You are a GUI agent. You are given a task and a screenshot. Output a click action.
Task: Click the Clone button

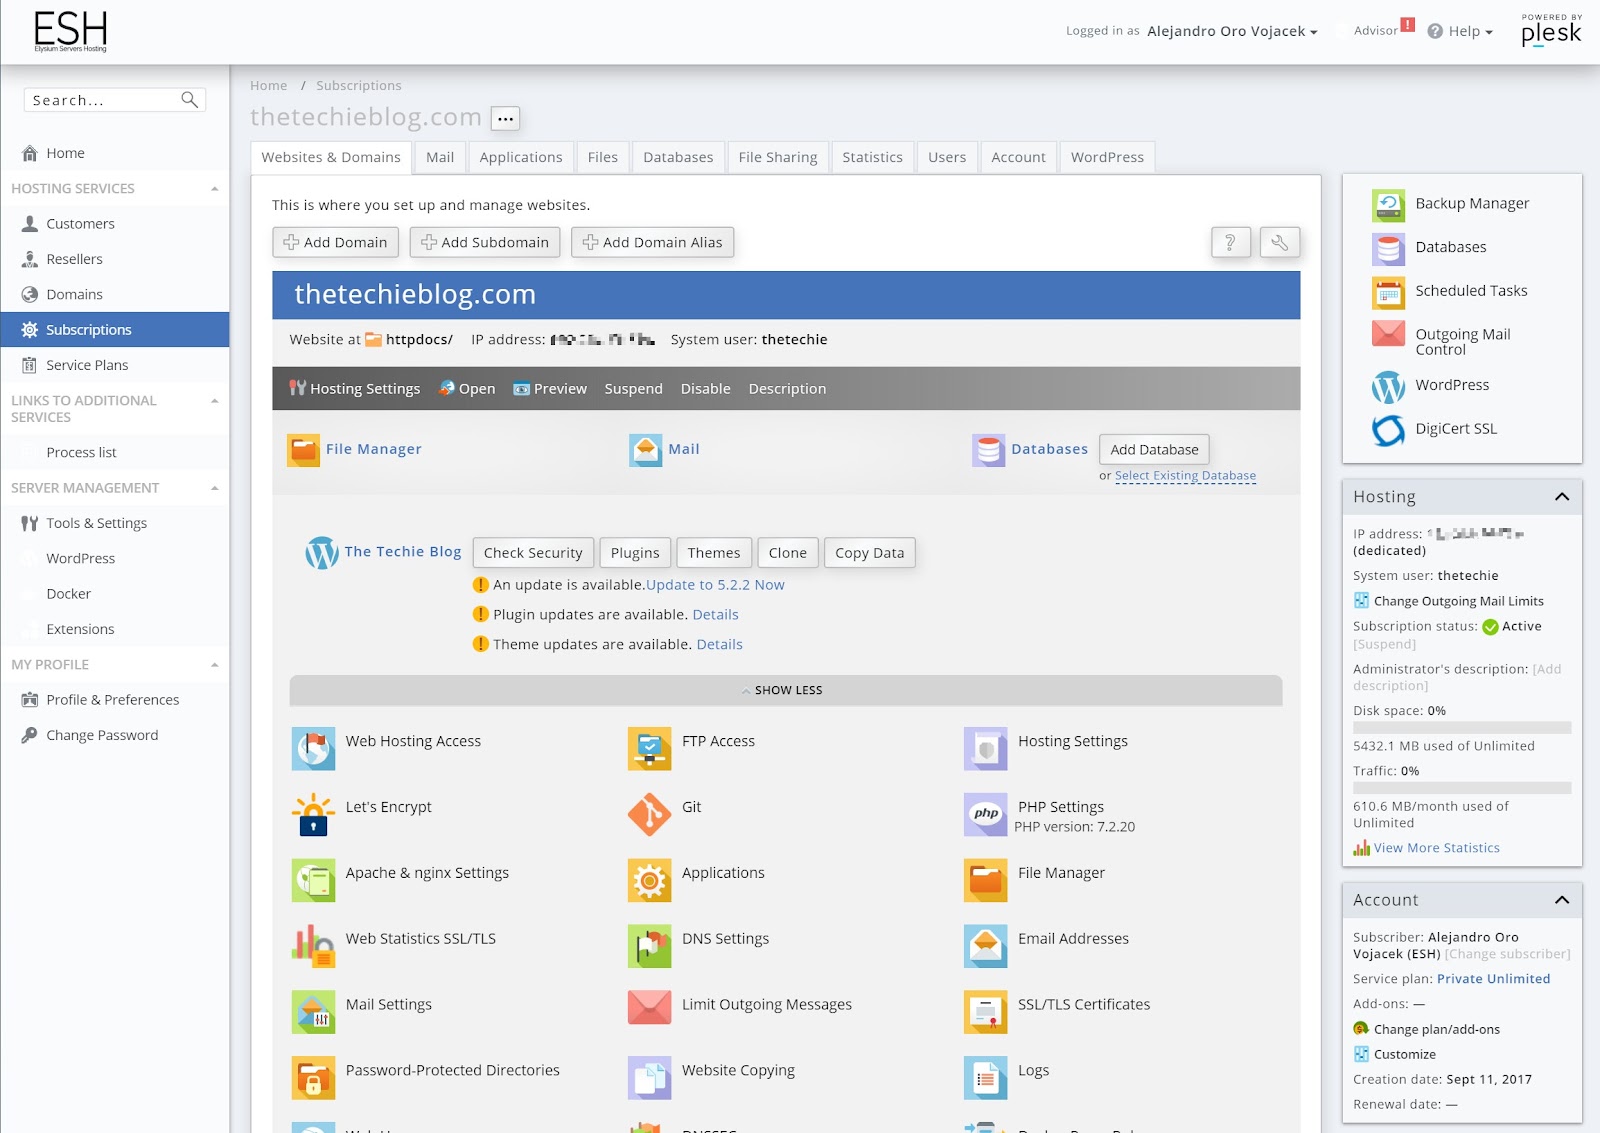[787, 553]
